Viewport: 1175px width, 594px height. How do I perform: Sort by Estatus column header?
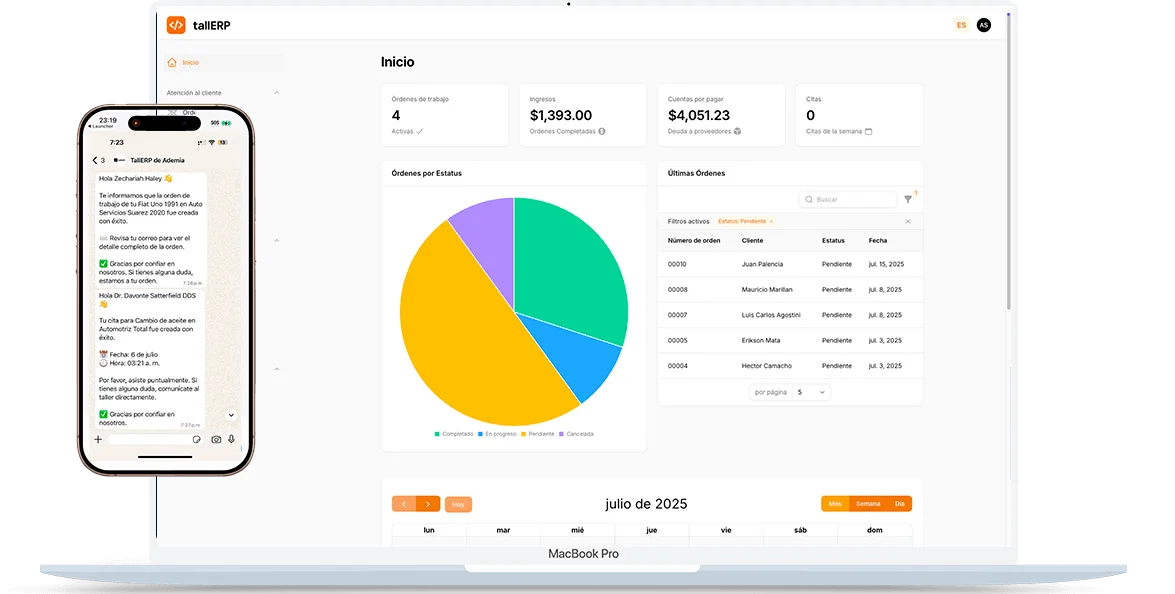(833, 240)
